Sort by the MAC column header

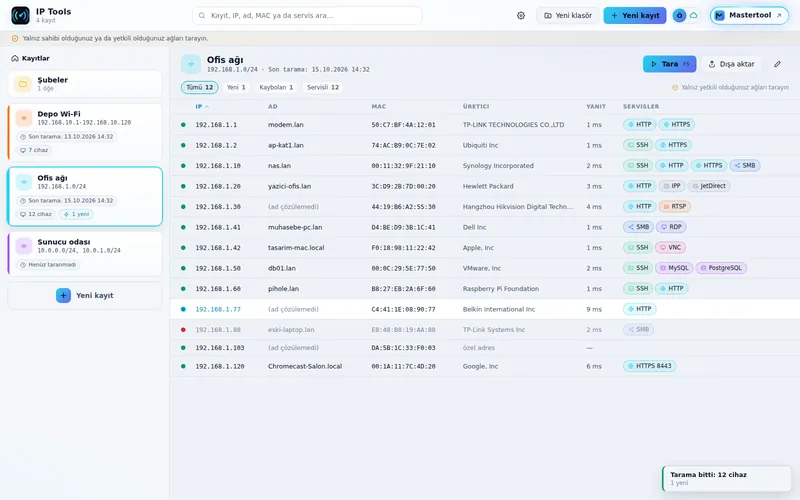pyautogui.click(x=379, y=107)
